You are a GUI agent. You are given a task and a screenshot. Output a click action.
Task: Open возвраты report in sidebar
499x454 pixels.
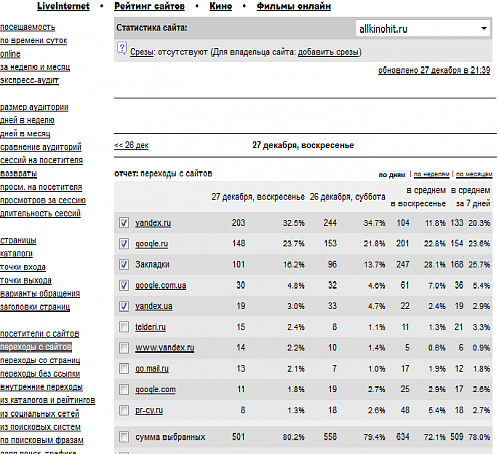(18, 174)
